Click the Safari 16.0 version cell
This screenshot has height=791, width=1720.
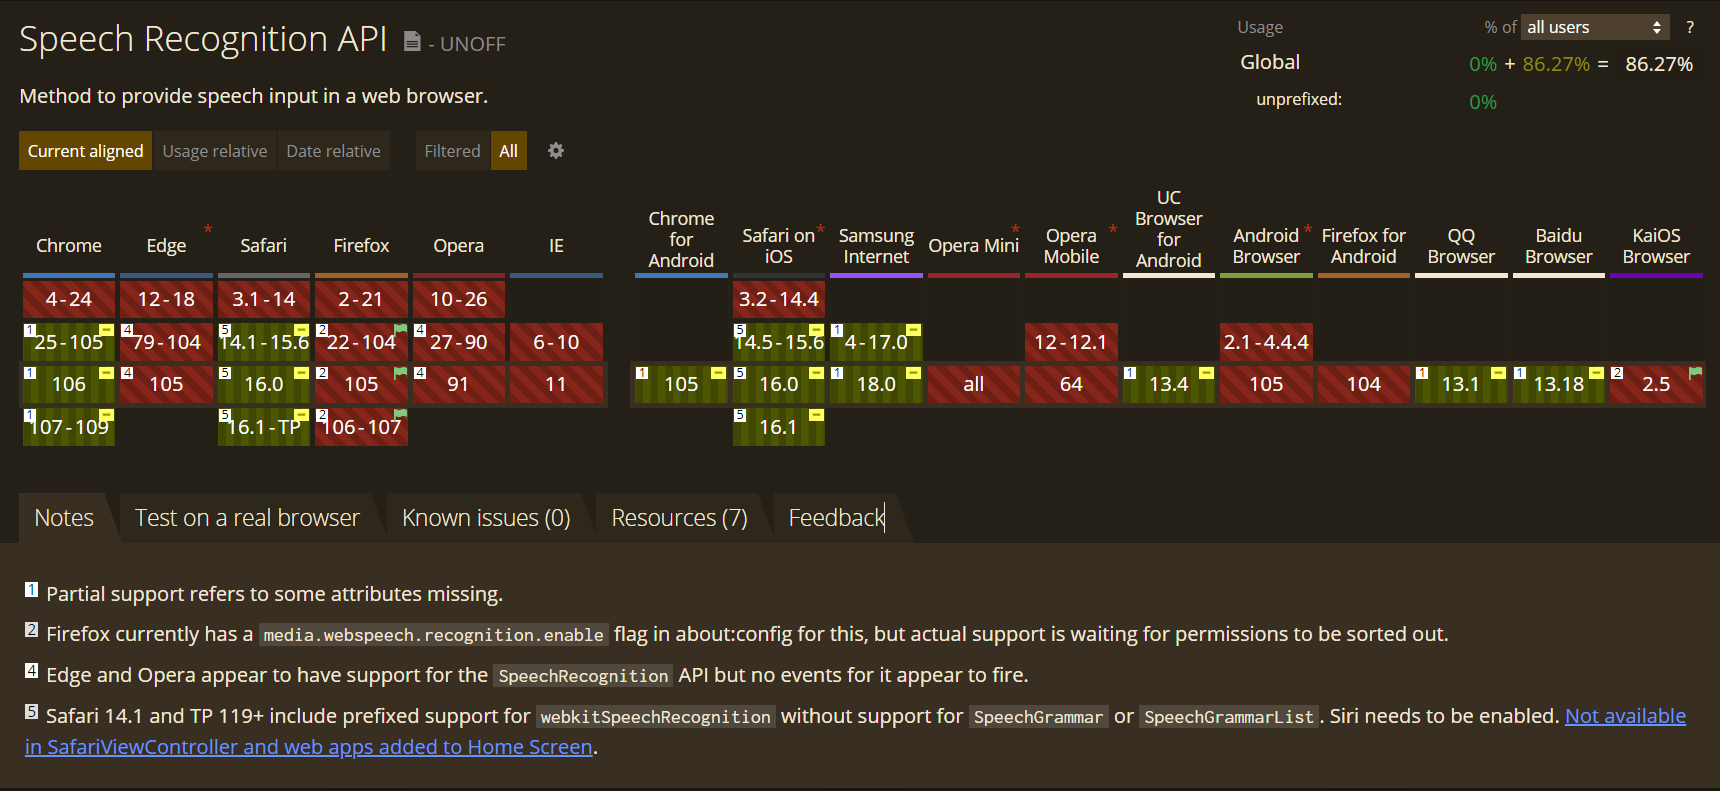tap(264, 384)
